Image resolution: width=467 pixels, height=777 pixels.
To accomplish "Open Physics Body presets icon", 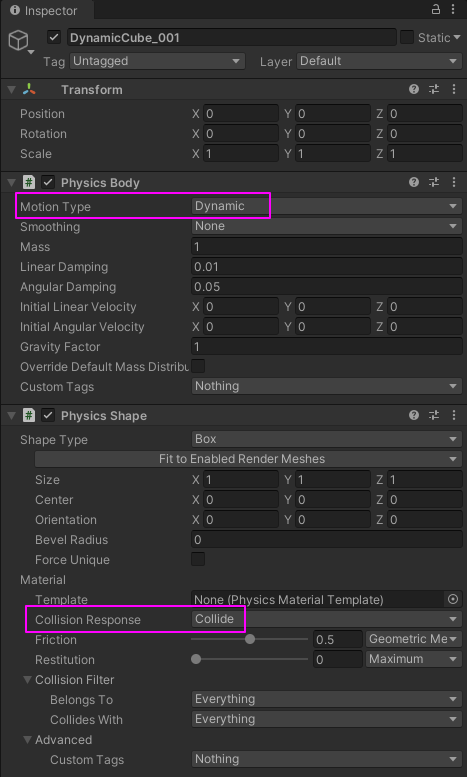I will coord(434,182).
